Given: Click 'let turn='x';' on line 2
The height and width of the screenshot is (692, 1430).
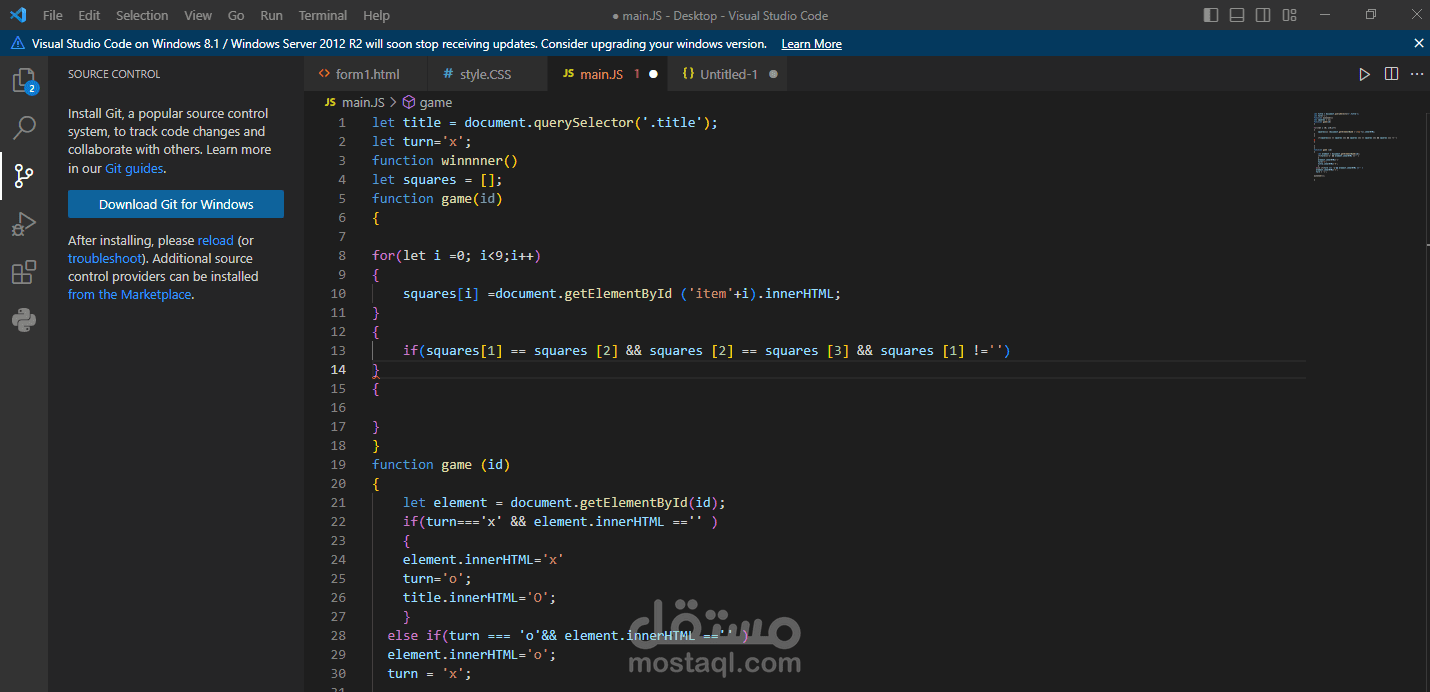Looking at the screenshot, I should pyautogui.click(x=422, y=141).
